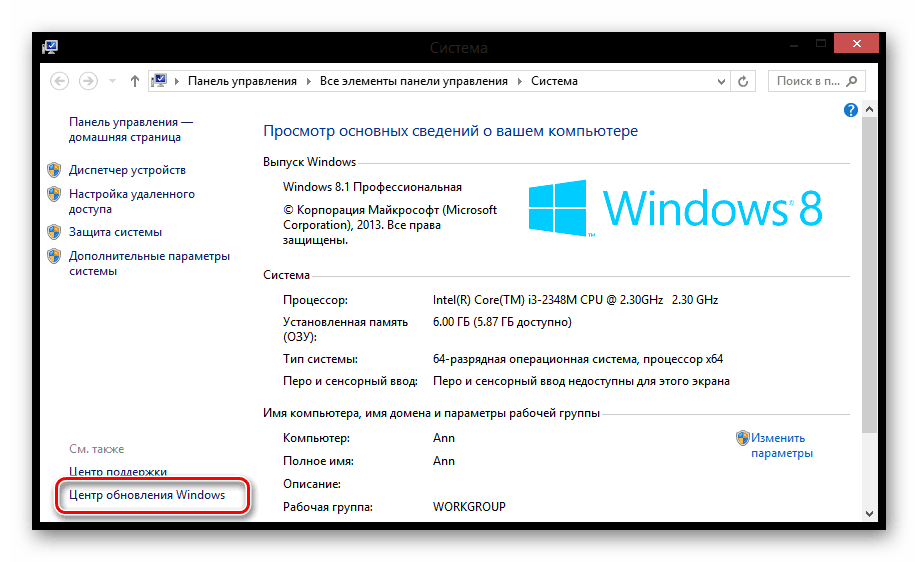Image resolution: width=918 pixels, height=562 pixels.
Task: Go up one level with Up arrow
Action: (x=135, y=81)
